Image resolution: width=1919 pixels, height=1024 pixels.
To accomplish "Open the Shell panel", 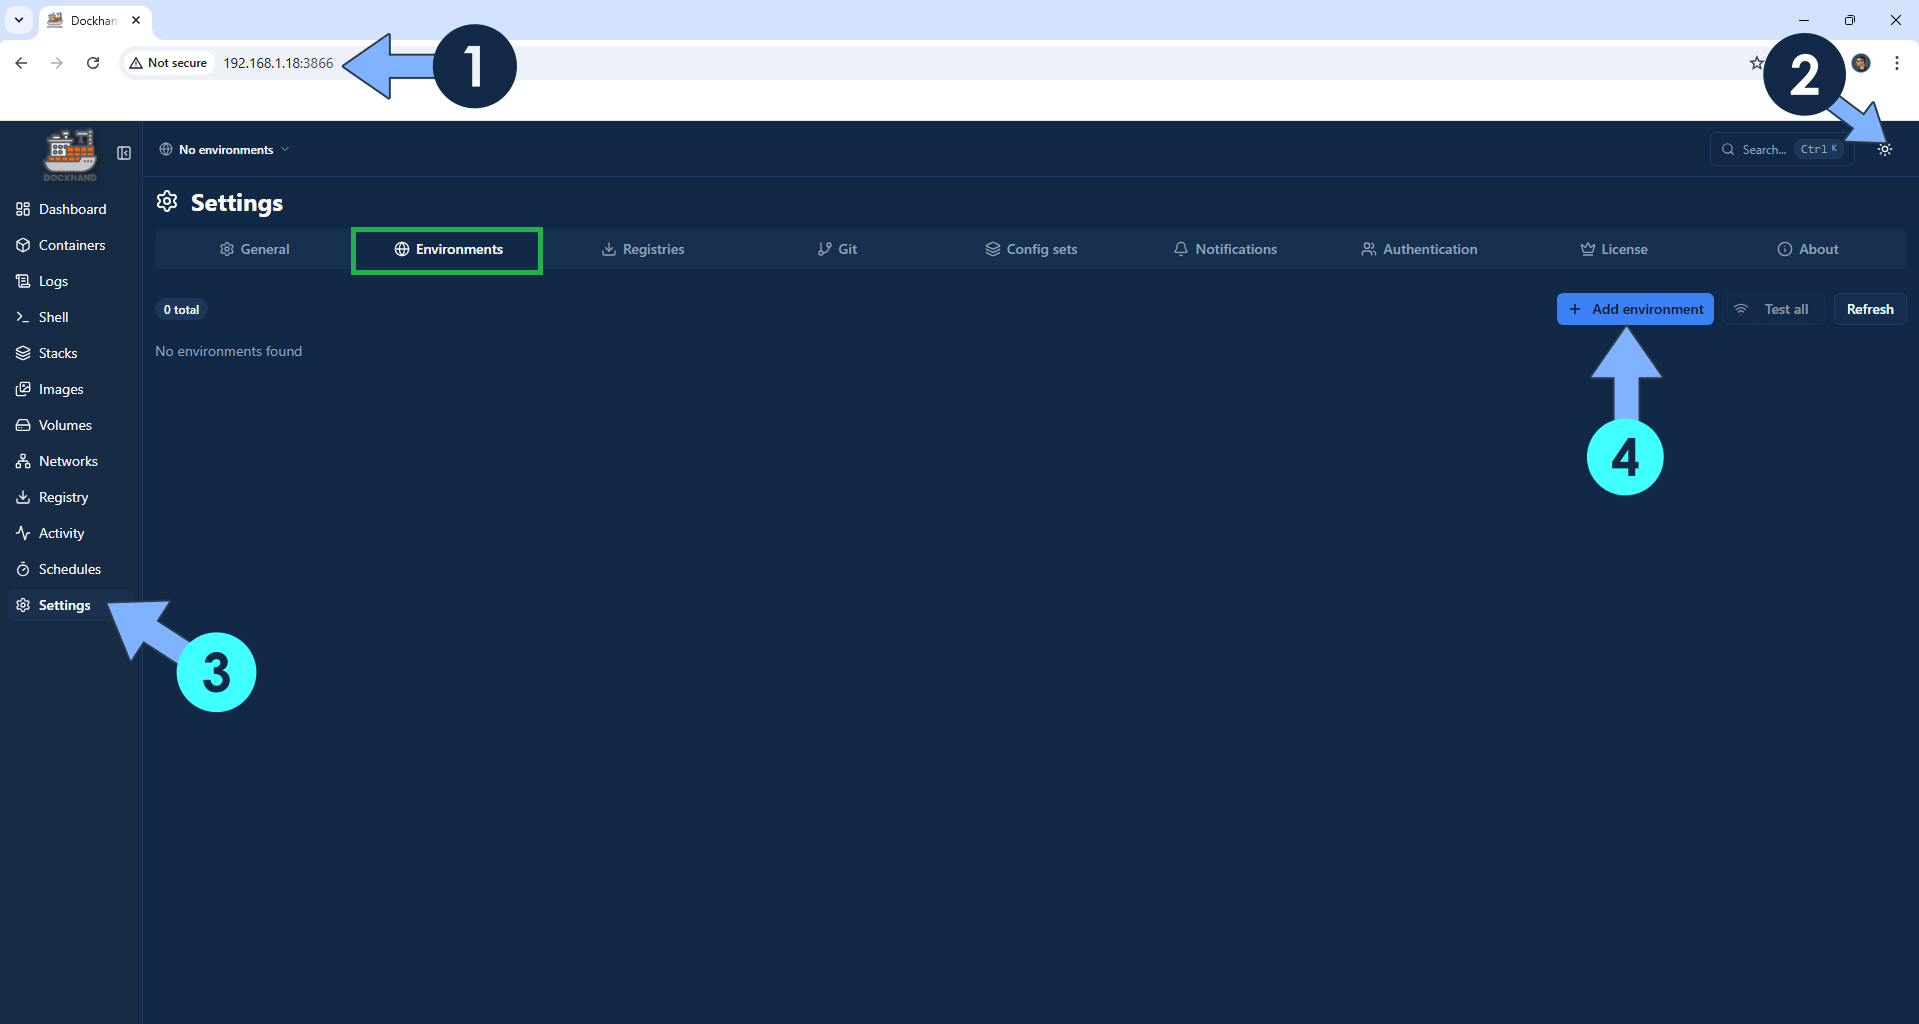I will pos(52,316).
